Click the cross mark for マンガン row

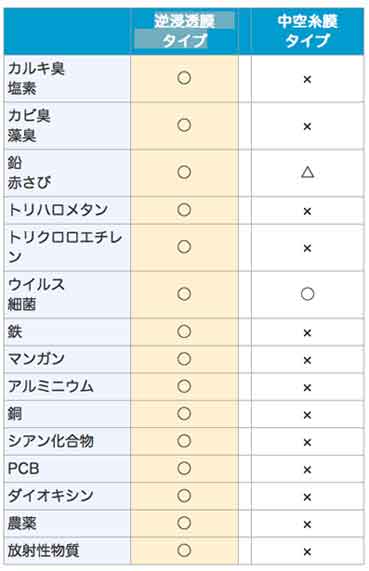(307, 360)
